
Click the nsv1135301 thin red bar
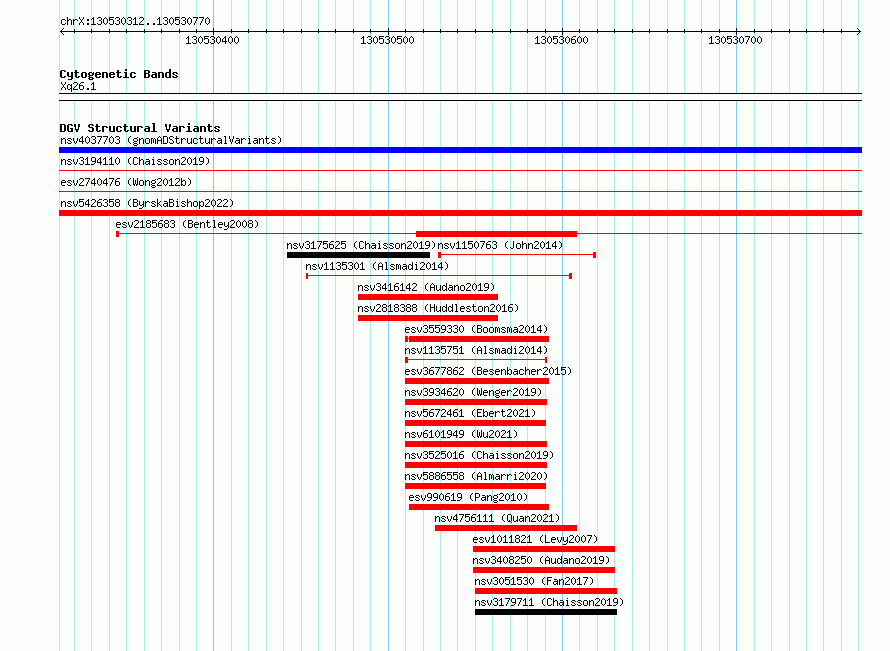(x=439, y=276)
